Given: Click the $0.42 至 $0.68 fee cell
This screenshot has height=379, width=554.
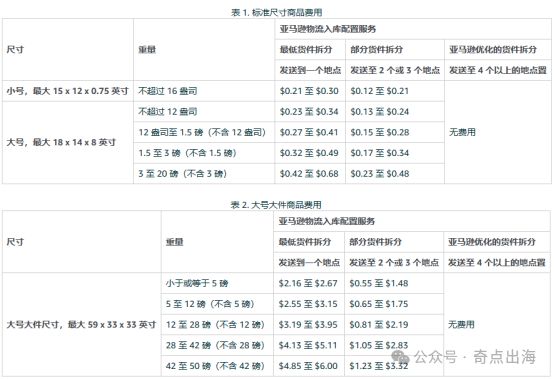Looking at the screenshot, I should pos(309,174).
